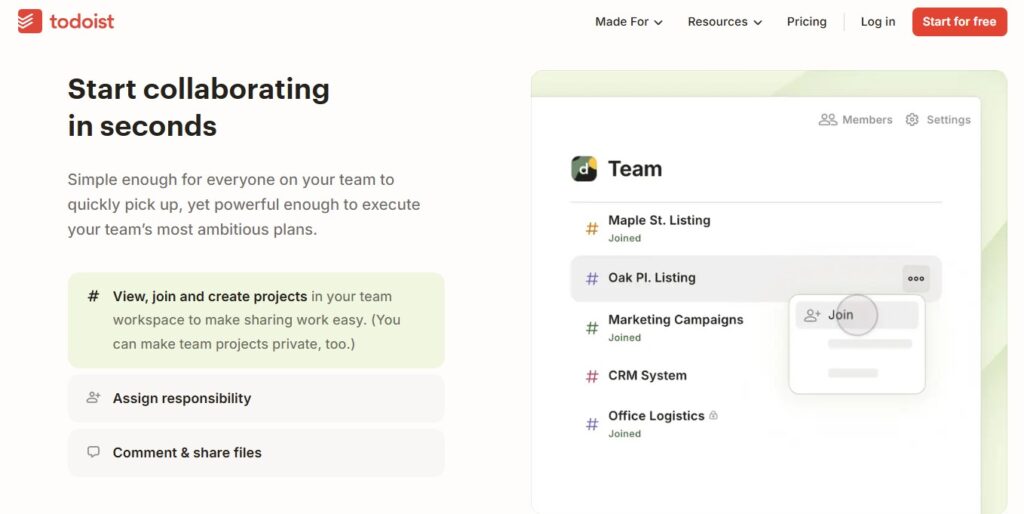Click the CRM System hash icon
This screenshot has height=514, width=1024.
point(592,377)
